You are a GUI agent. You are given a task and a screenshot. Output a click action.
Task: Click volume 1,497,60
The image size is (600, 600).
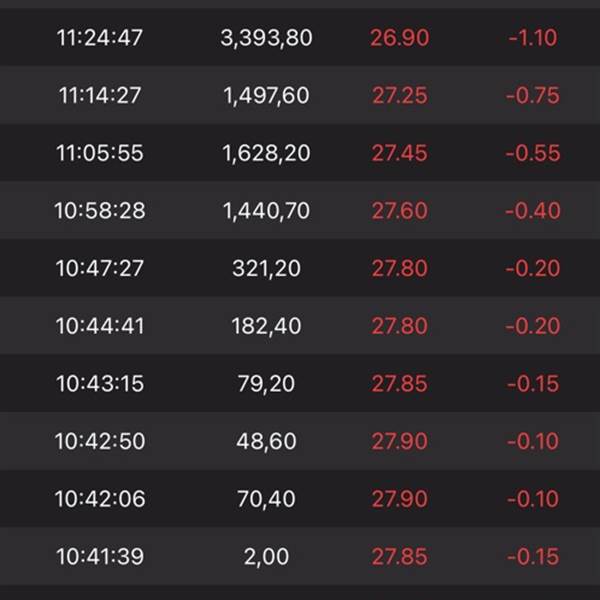point(266,96)
